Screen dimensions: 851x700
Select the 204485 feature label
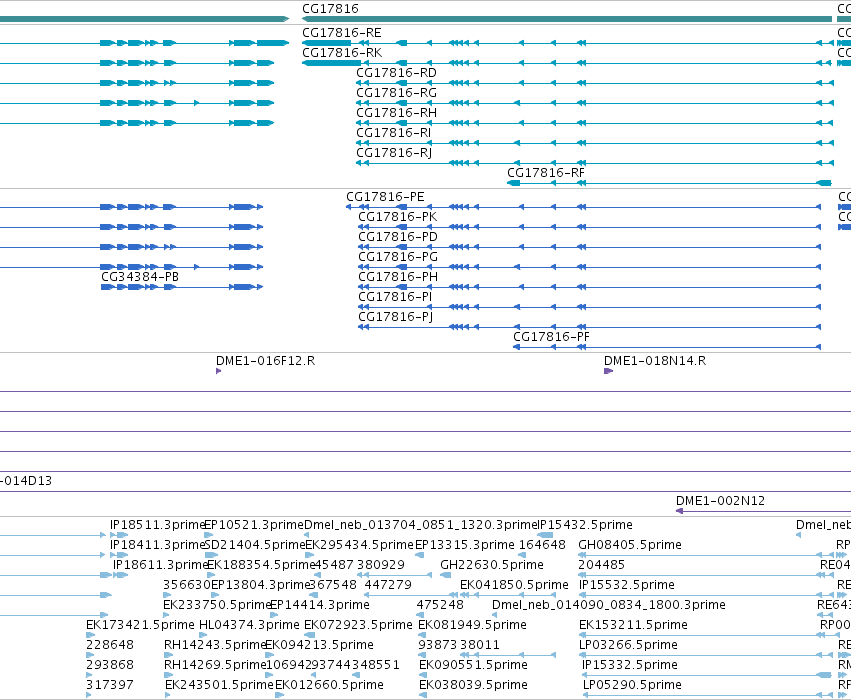(601, 565)
